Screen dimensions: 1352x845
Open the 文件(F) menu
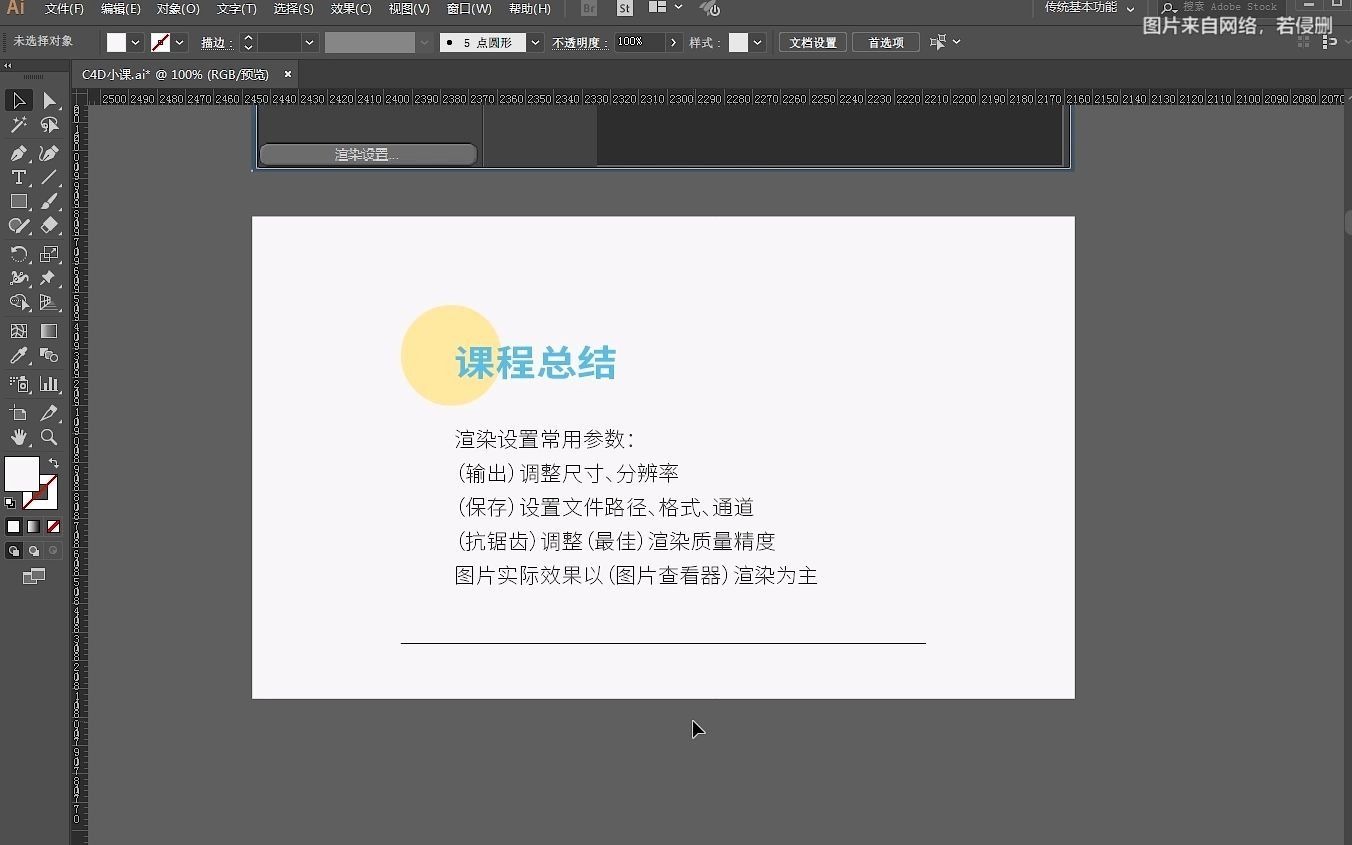click(x=64, y=8)
